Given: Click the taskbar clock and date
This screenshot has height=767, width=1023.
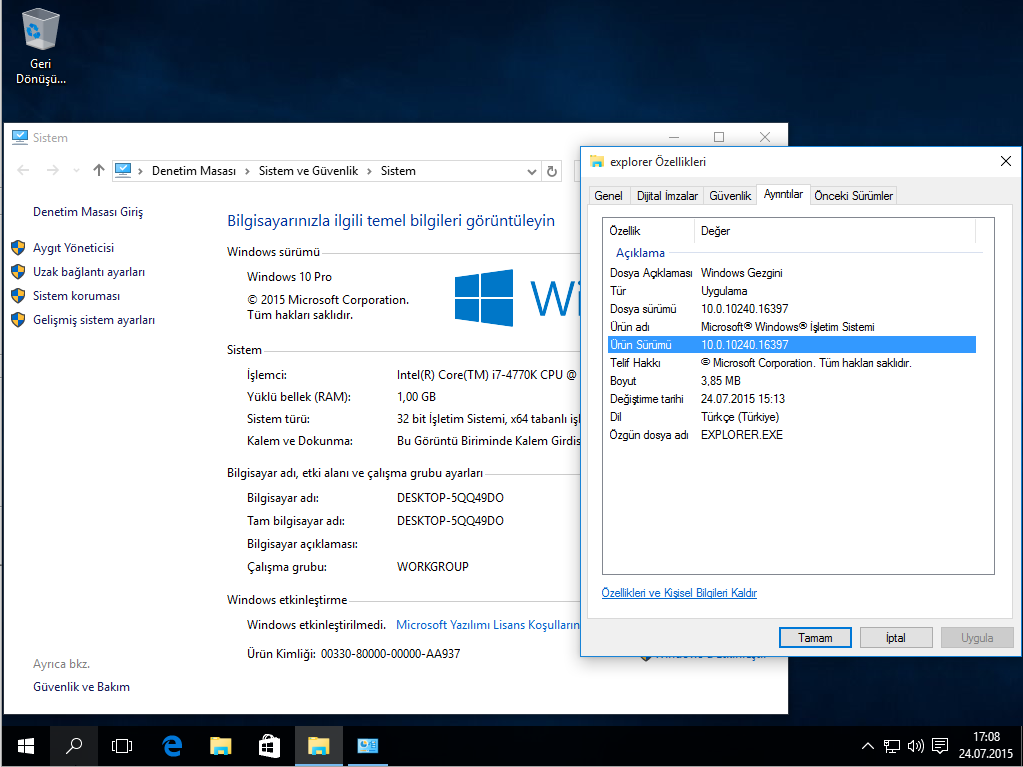Looking at the screenshot, I should pyautogui.click(x=985, y=745).
